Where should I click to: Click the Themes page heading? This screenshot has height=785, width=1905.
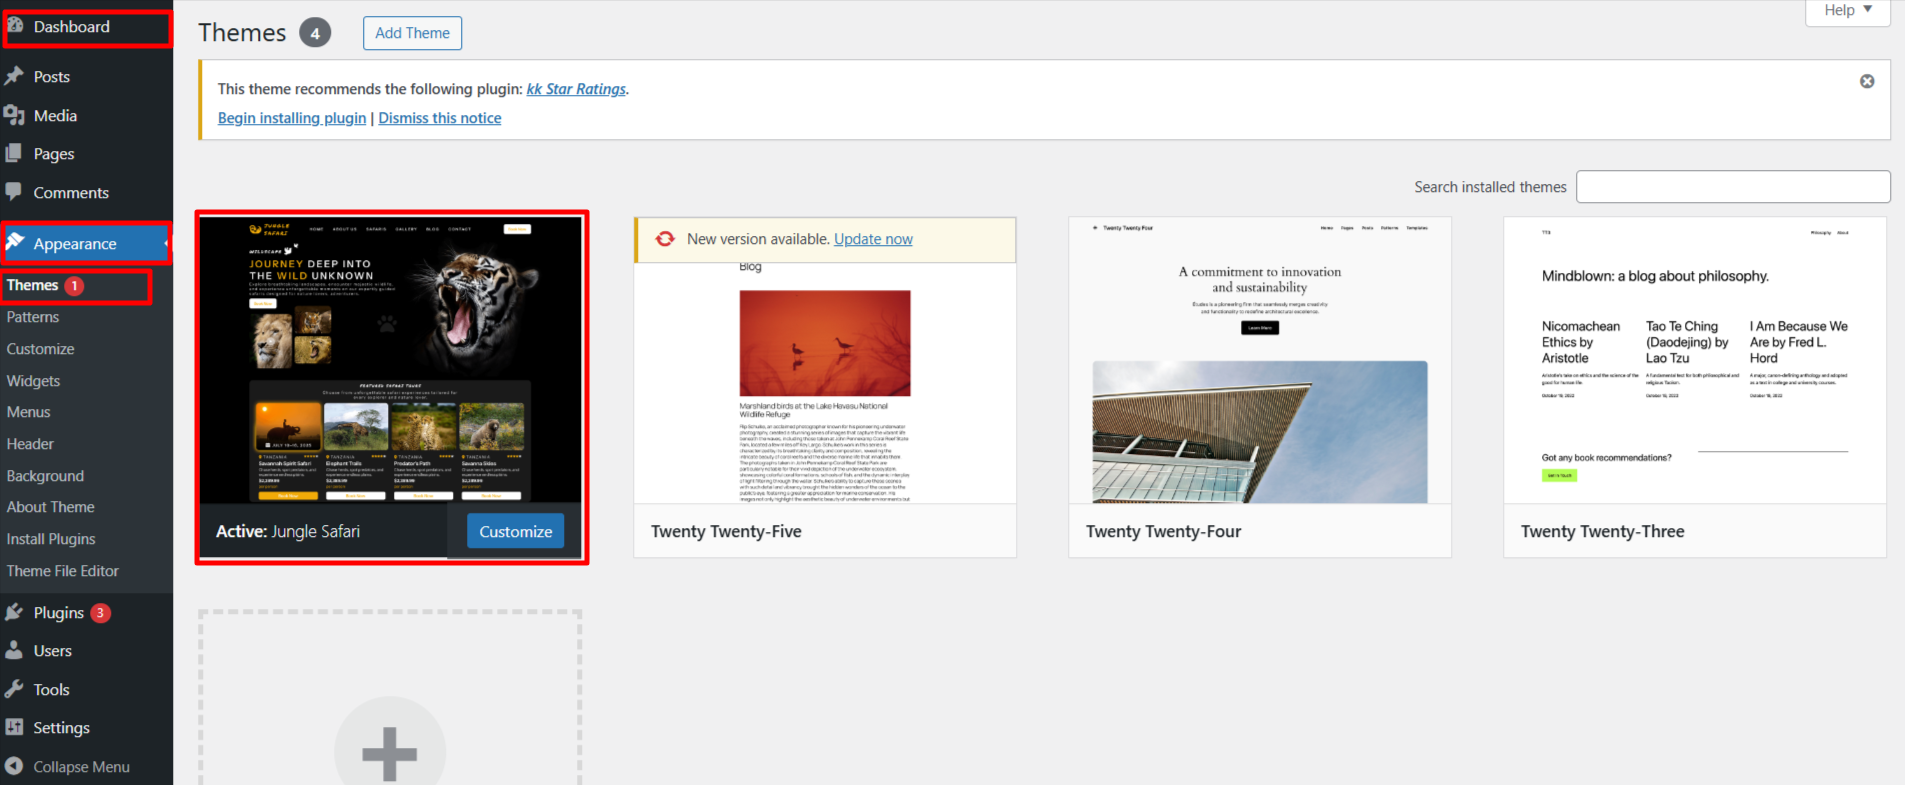[242, 33]
